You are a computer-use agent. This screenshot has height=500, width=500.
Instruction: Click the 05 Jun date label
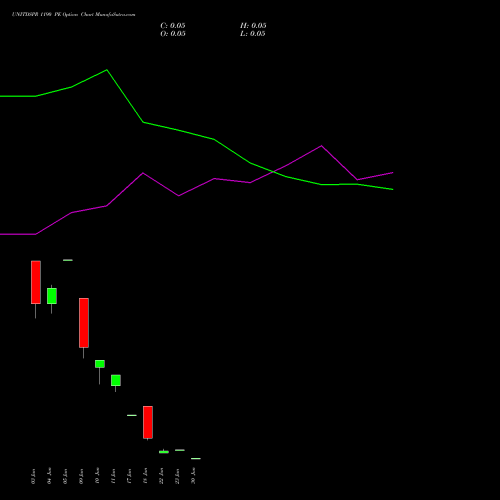tap(65, 476)
